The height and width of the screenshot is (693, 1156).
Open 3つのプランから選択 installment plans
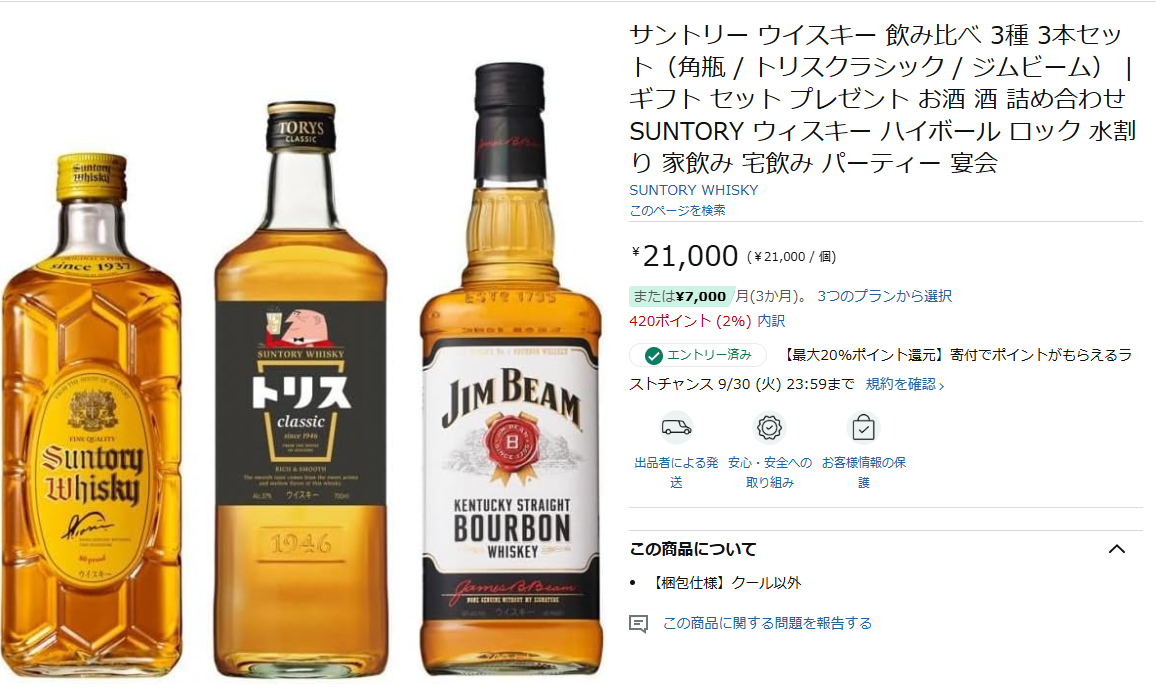[885, 296]
